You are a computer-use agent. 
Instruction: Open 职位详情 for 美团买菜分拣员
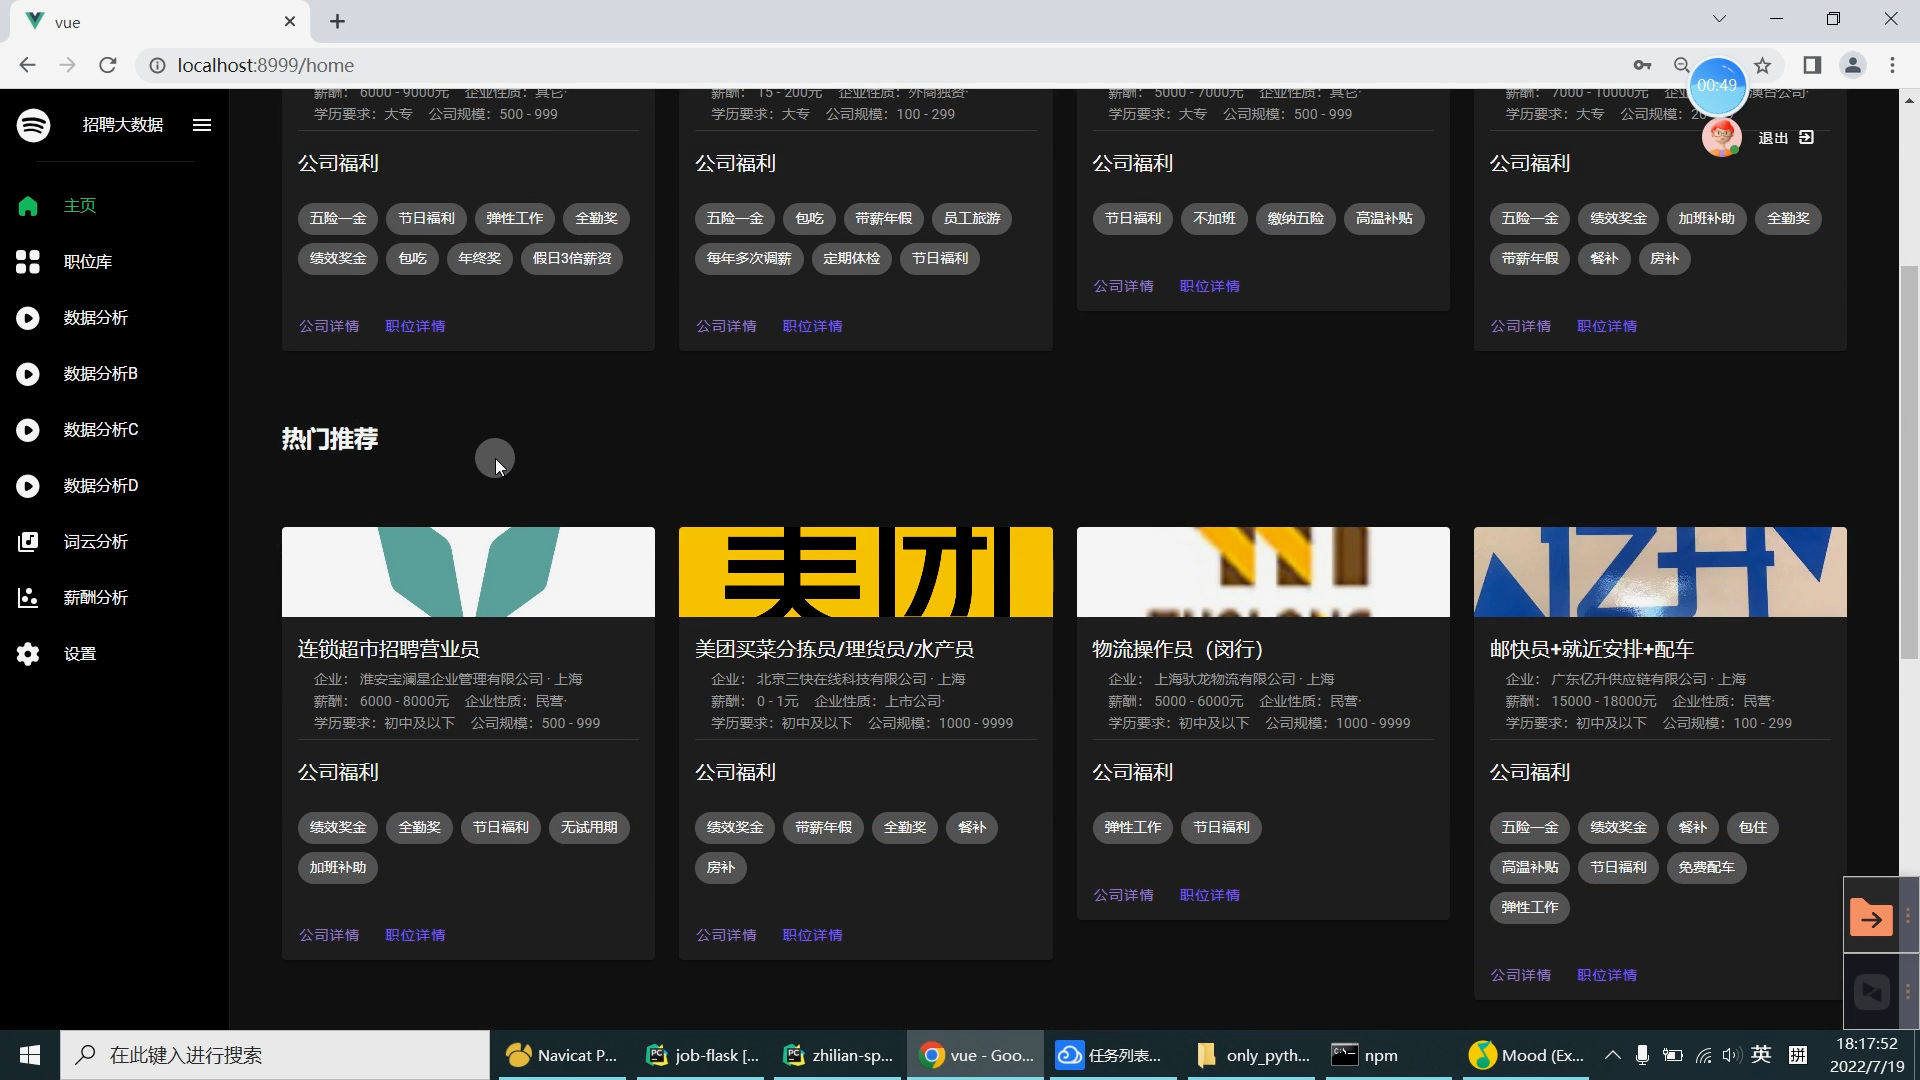813,935
